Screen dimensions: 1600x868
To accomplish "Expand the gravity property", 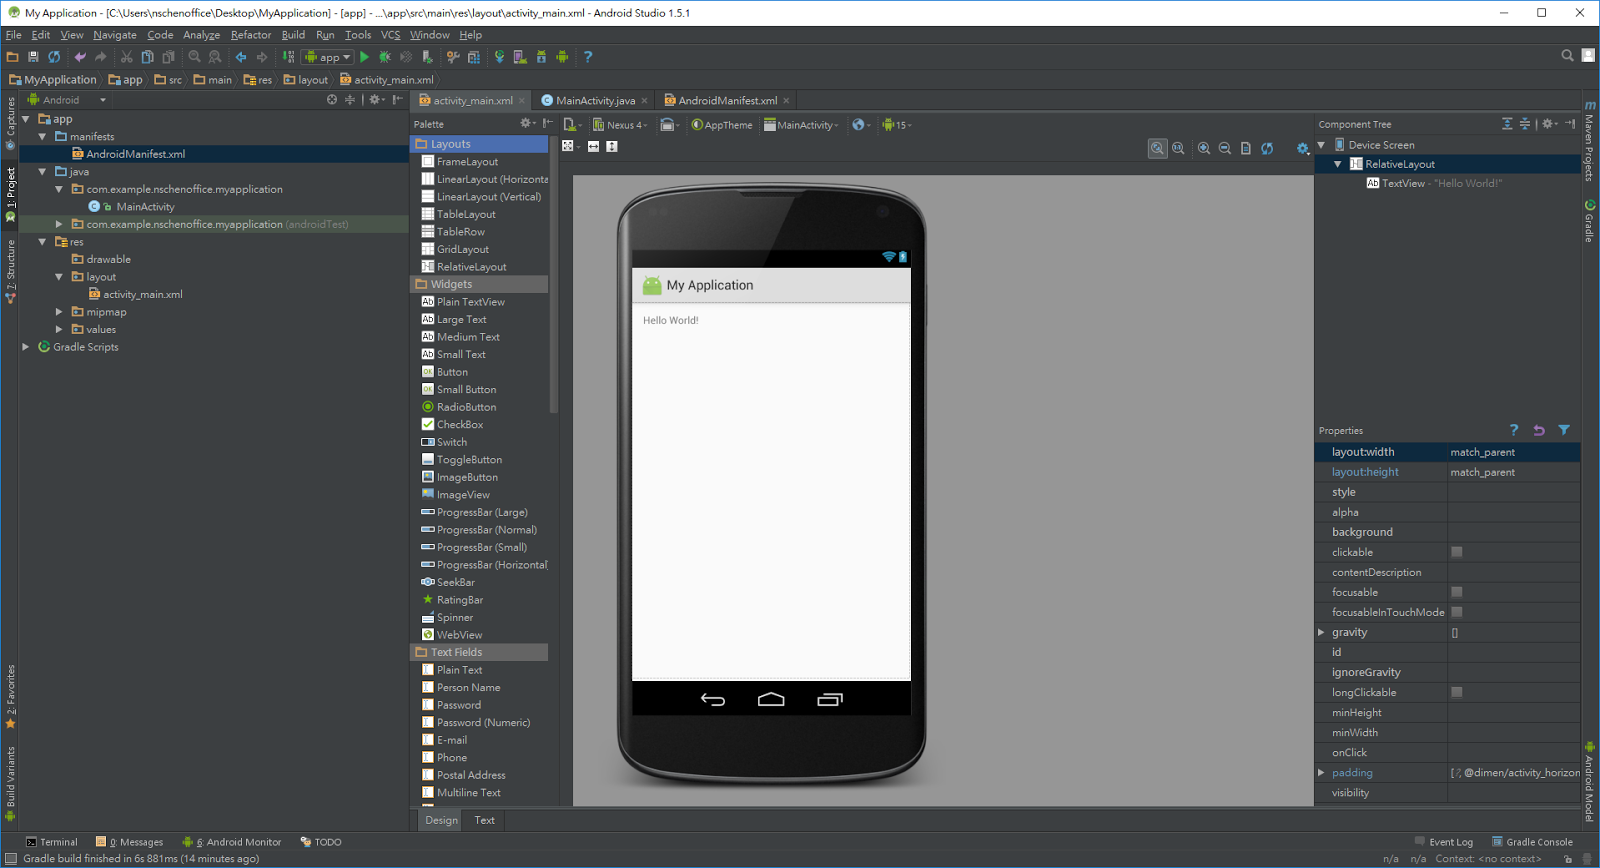I will pos(1321,632).
